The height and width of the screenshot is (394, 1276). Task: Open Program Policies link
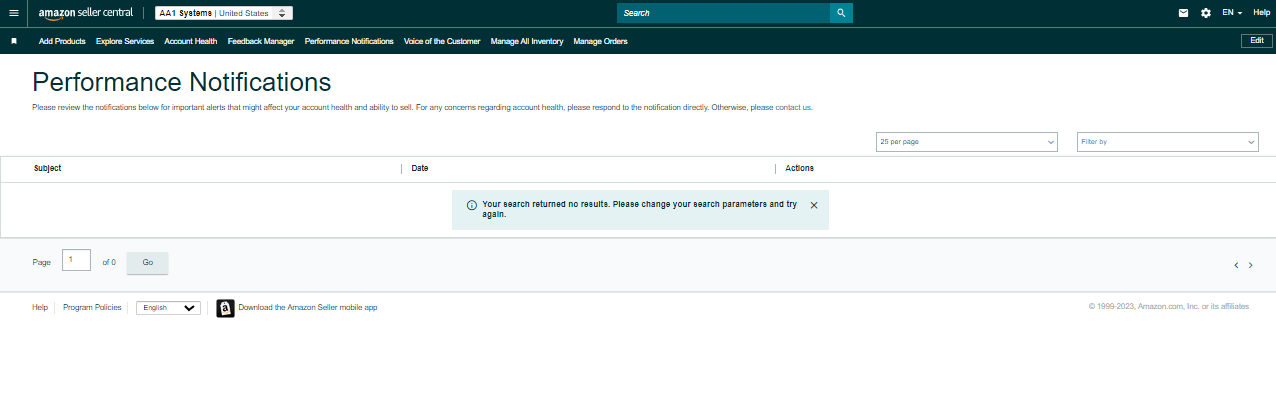[x=92, y=308]
